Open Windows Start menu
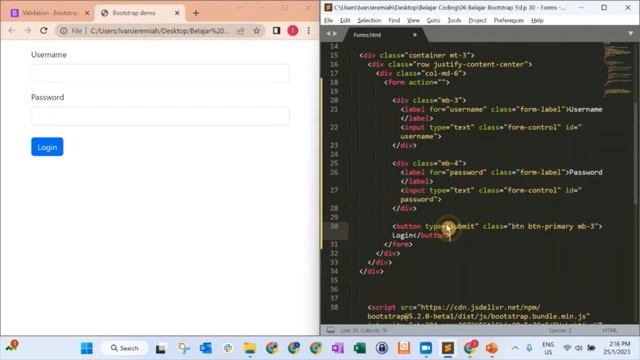640x360 pixels. click(x=87, y=348)
